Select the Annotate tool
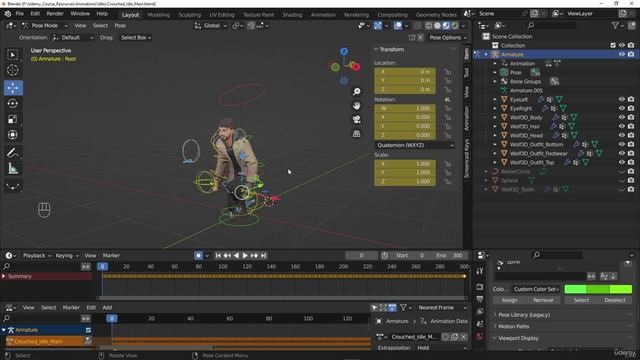The image size is (640, 360). tap(13, 153)
